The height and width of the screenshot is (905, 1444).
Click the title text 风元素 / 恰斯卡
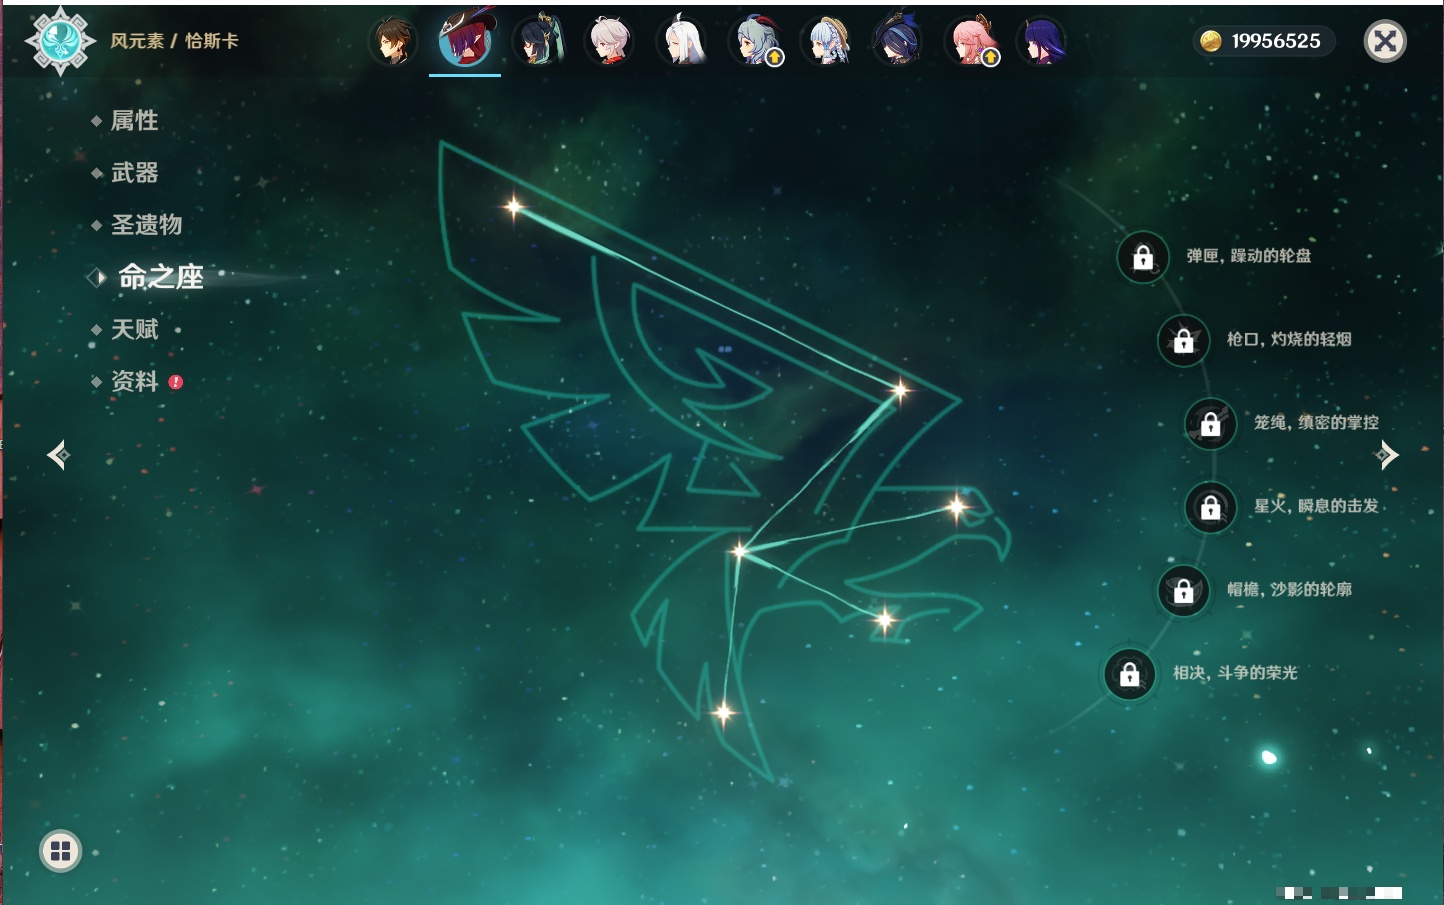[174, 41]
